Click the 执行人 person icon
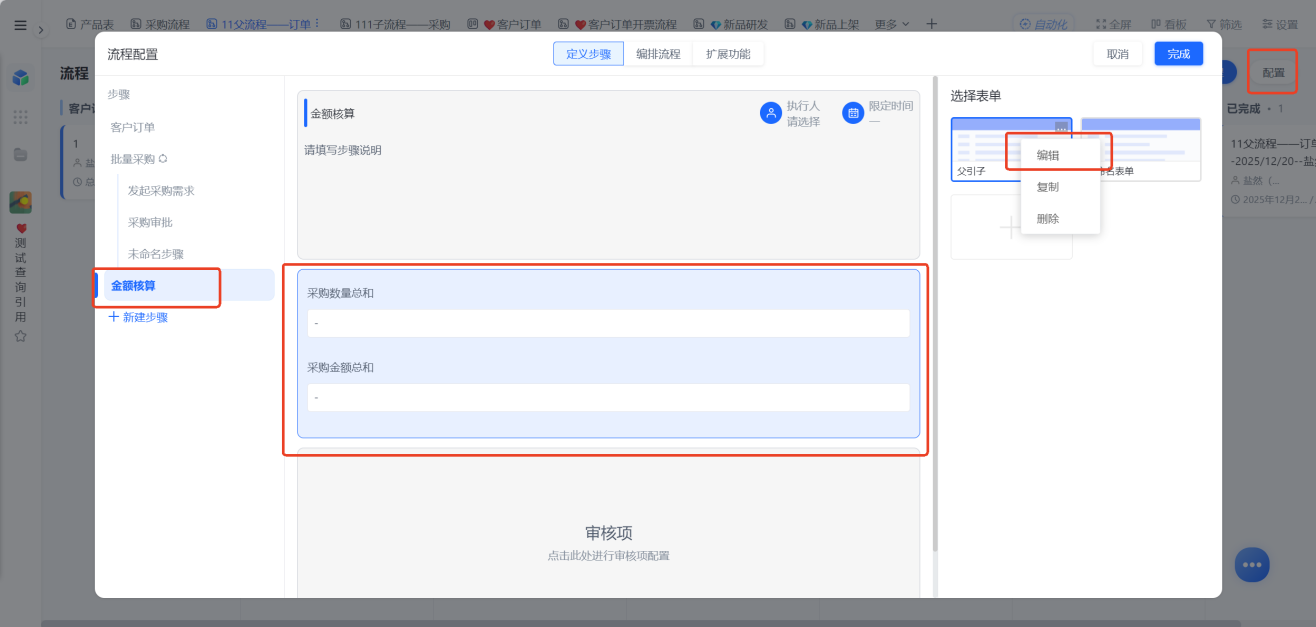The image size is (1316, 627). click(770, 113)
